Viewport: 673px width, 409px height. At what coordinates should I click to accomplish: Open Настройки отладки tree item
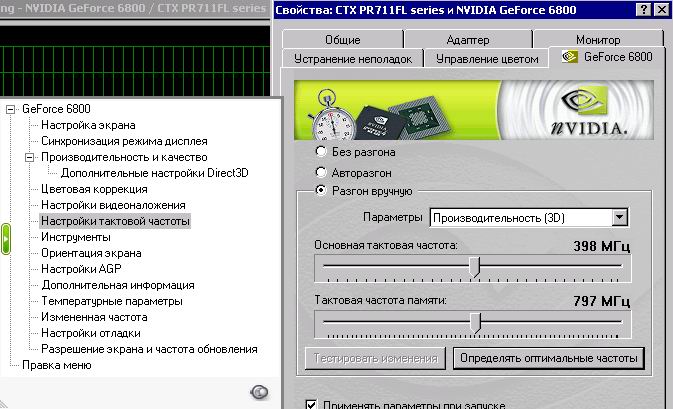pyautogui.click(x=91, y=333)
